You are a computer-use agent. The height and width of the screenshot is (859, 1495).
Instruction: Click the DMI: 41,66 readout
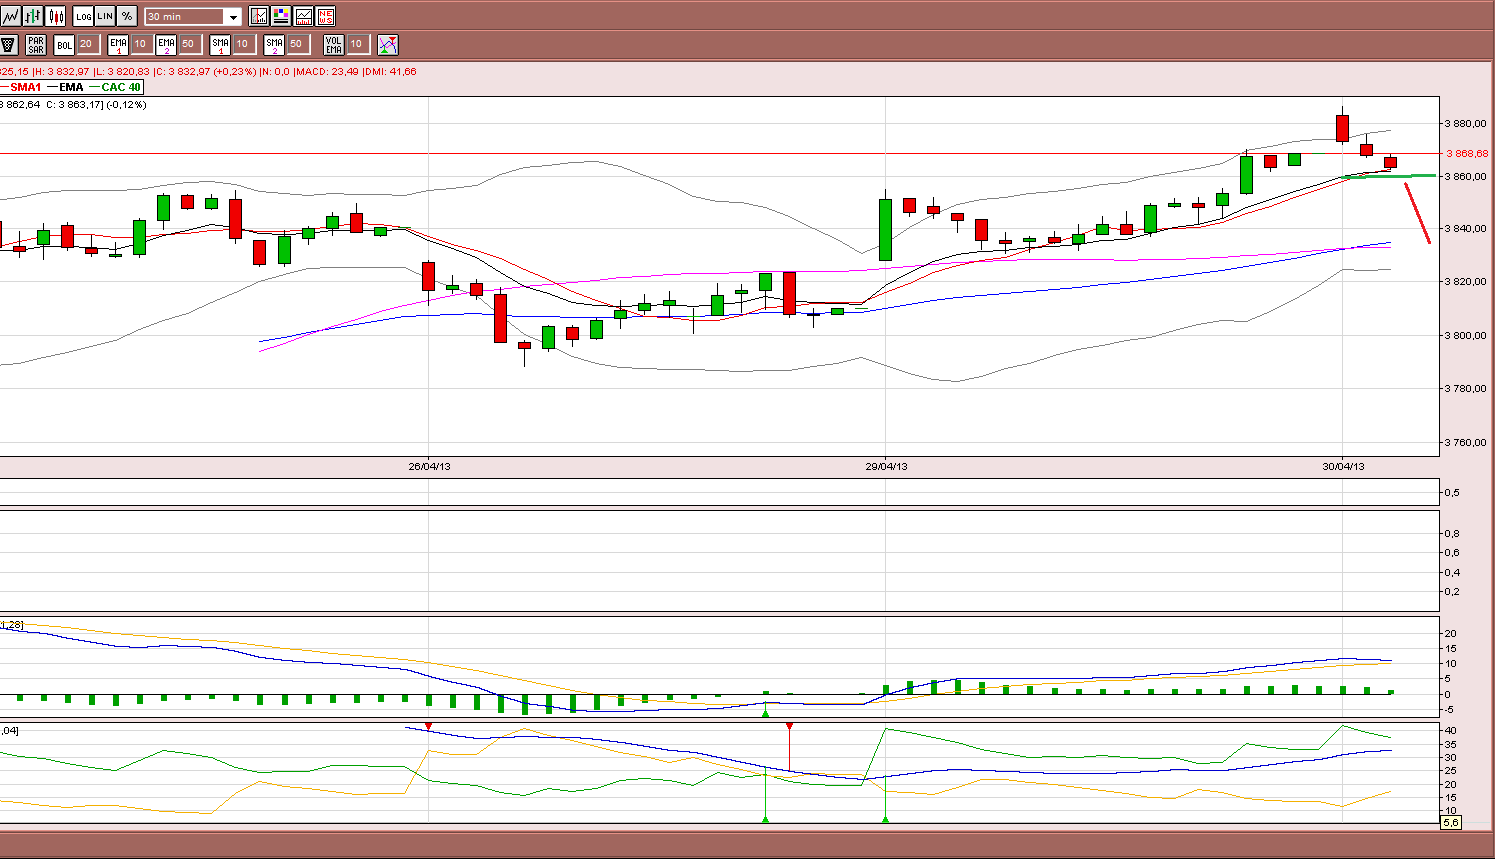click(390, 72)
